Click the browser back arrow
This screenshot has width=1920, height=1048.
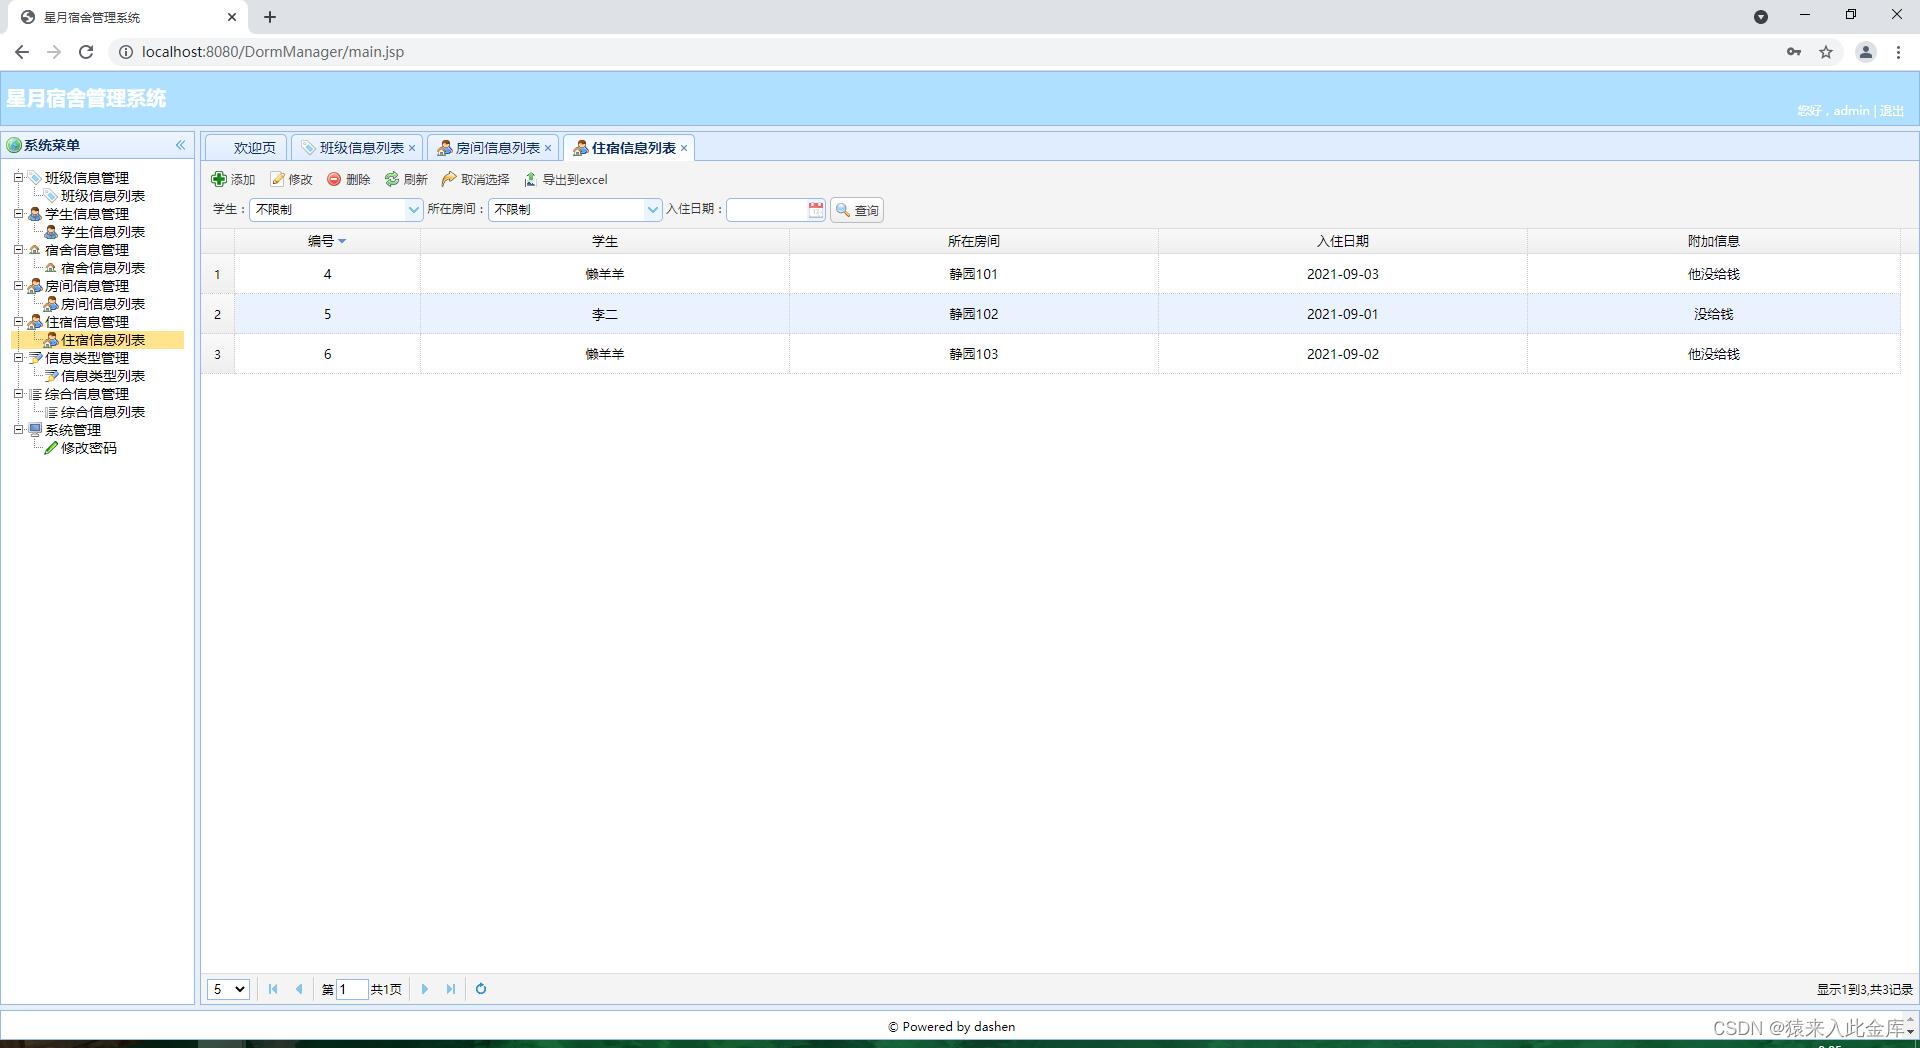click(22, 52)
